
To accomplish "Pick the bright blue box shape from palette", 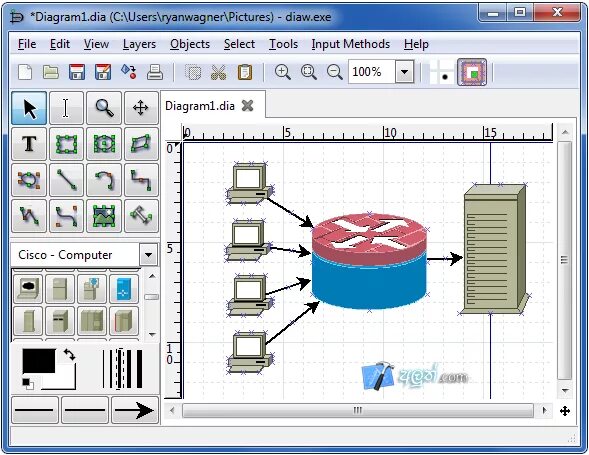I will coord(124,289).
